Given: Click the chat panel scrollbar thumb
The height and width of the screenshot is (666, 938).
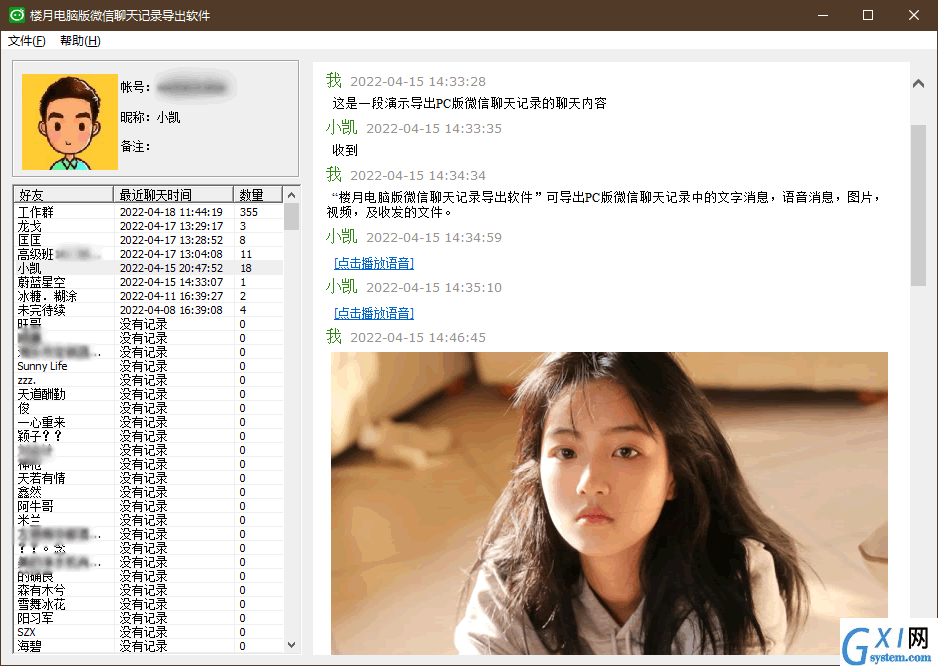Looking at the screenshot, I should 918,205.
